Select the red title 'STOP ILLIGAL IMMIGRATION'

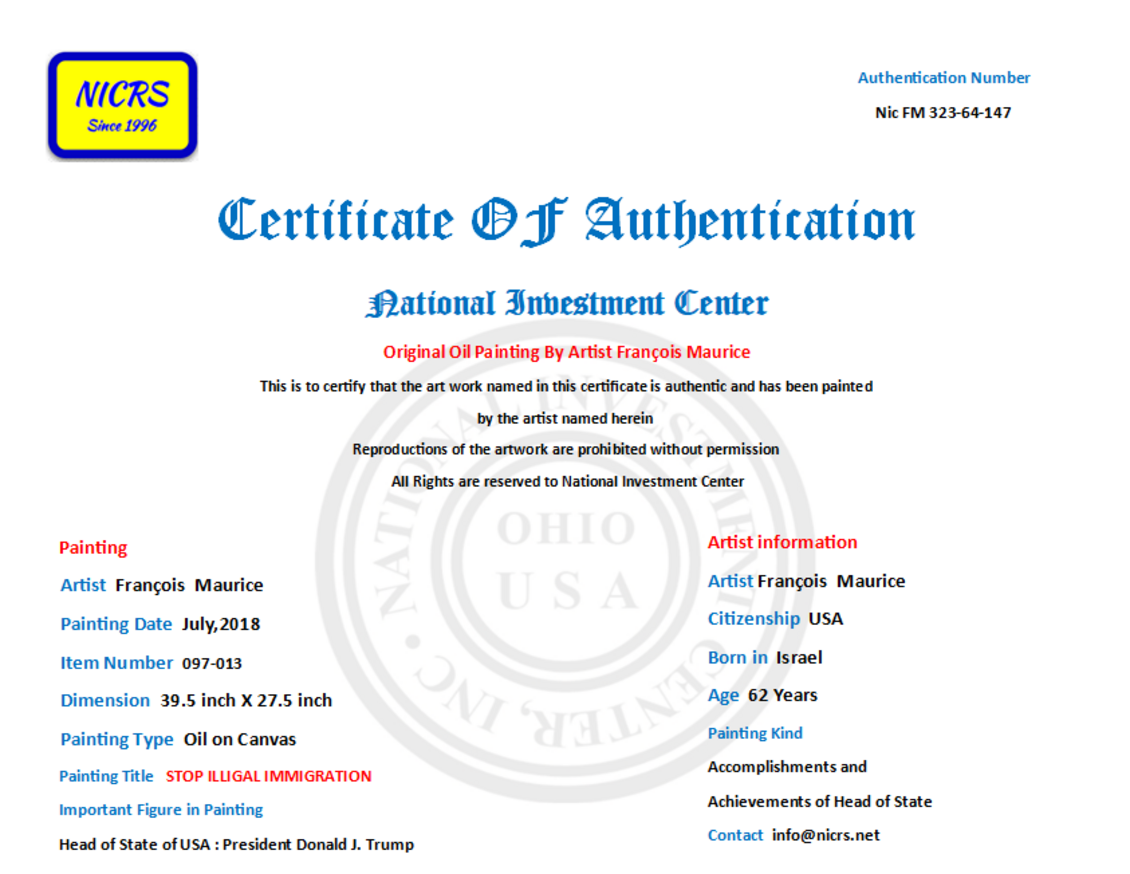(269, 776)
